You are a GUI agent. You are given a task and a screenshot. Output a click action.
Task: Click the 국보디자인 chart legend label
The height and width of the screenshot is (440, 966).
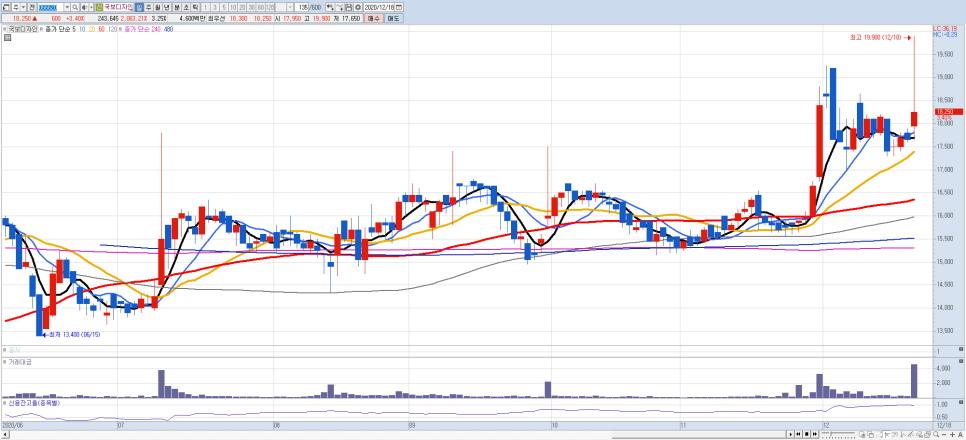[x=23, y=29]
